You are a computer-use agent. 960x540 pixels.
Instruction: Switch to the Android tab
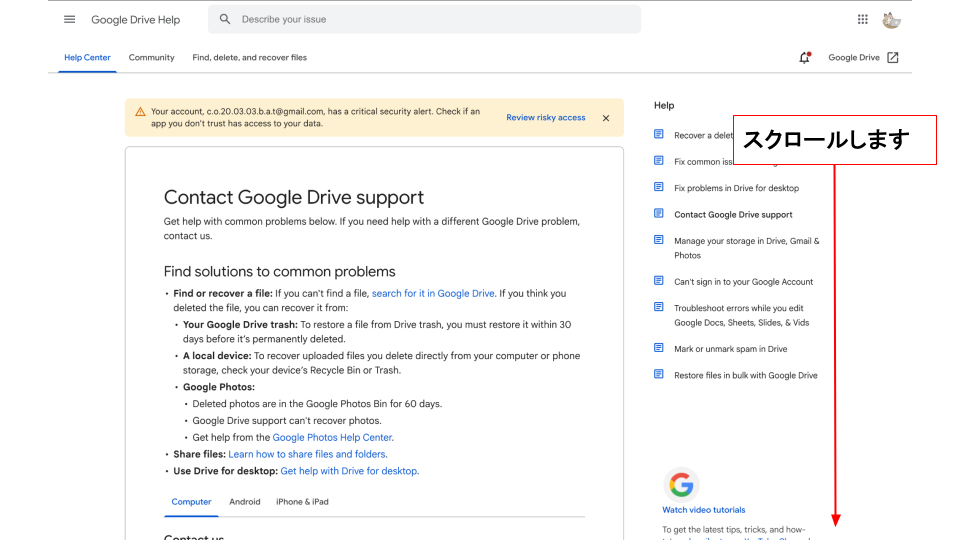click(244, 502)
